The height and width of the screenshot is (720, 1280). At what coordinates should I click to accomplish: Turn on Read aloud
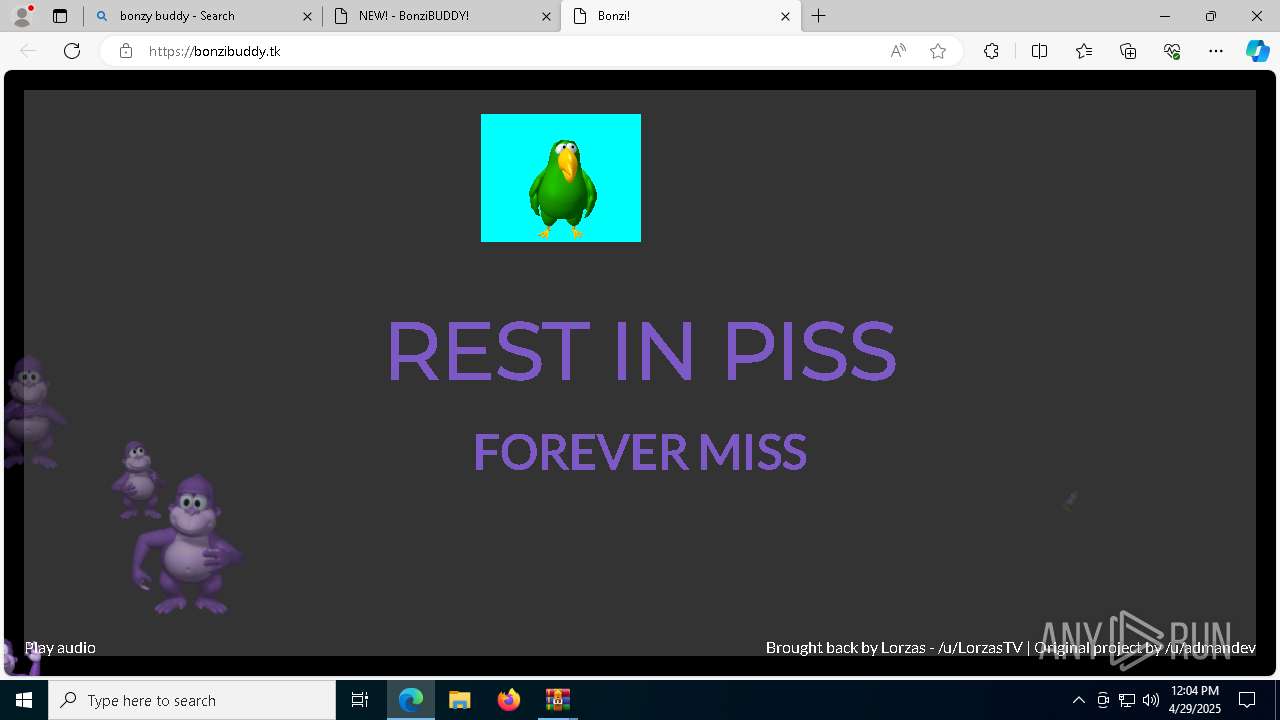(898, 51)
